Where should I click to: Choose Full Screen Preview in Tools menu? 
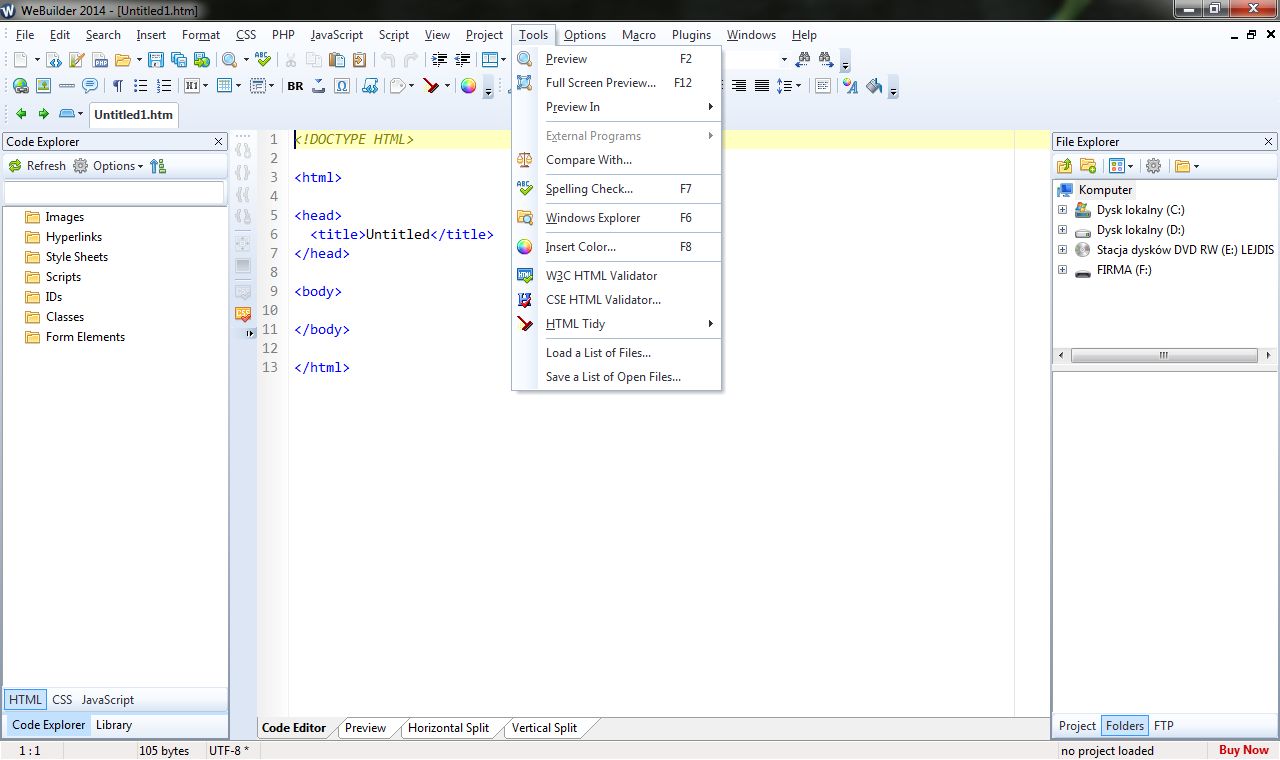tap(616, 83)
